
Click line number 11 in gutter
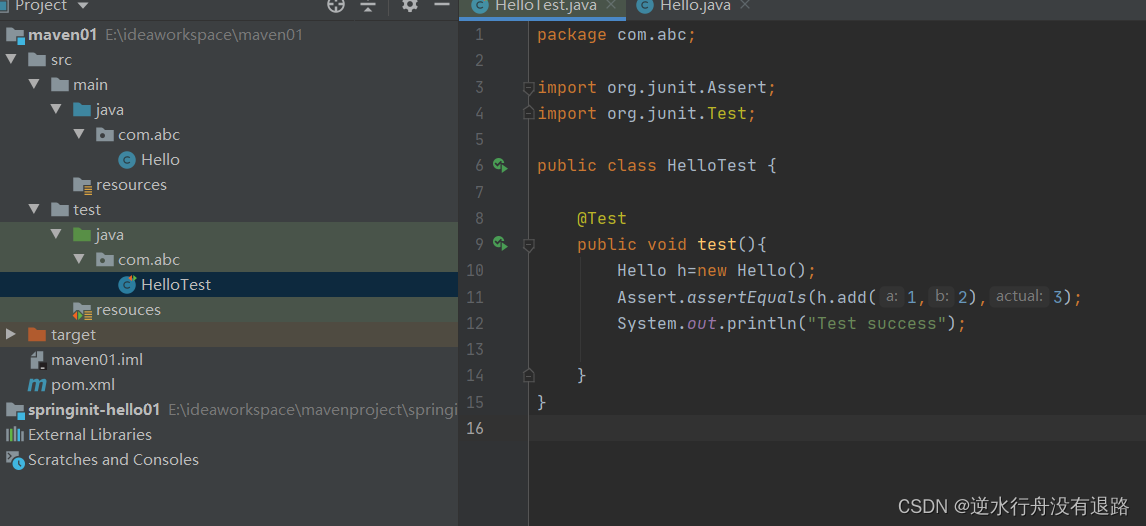click(x=474, y=297)
